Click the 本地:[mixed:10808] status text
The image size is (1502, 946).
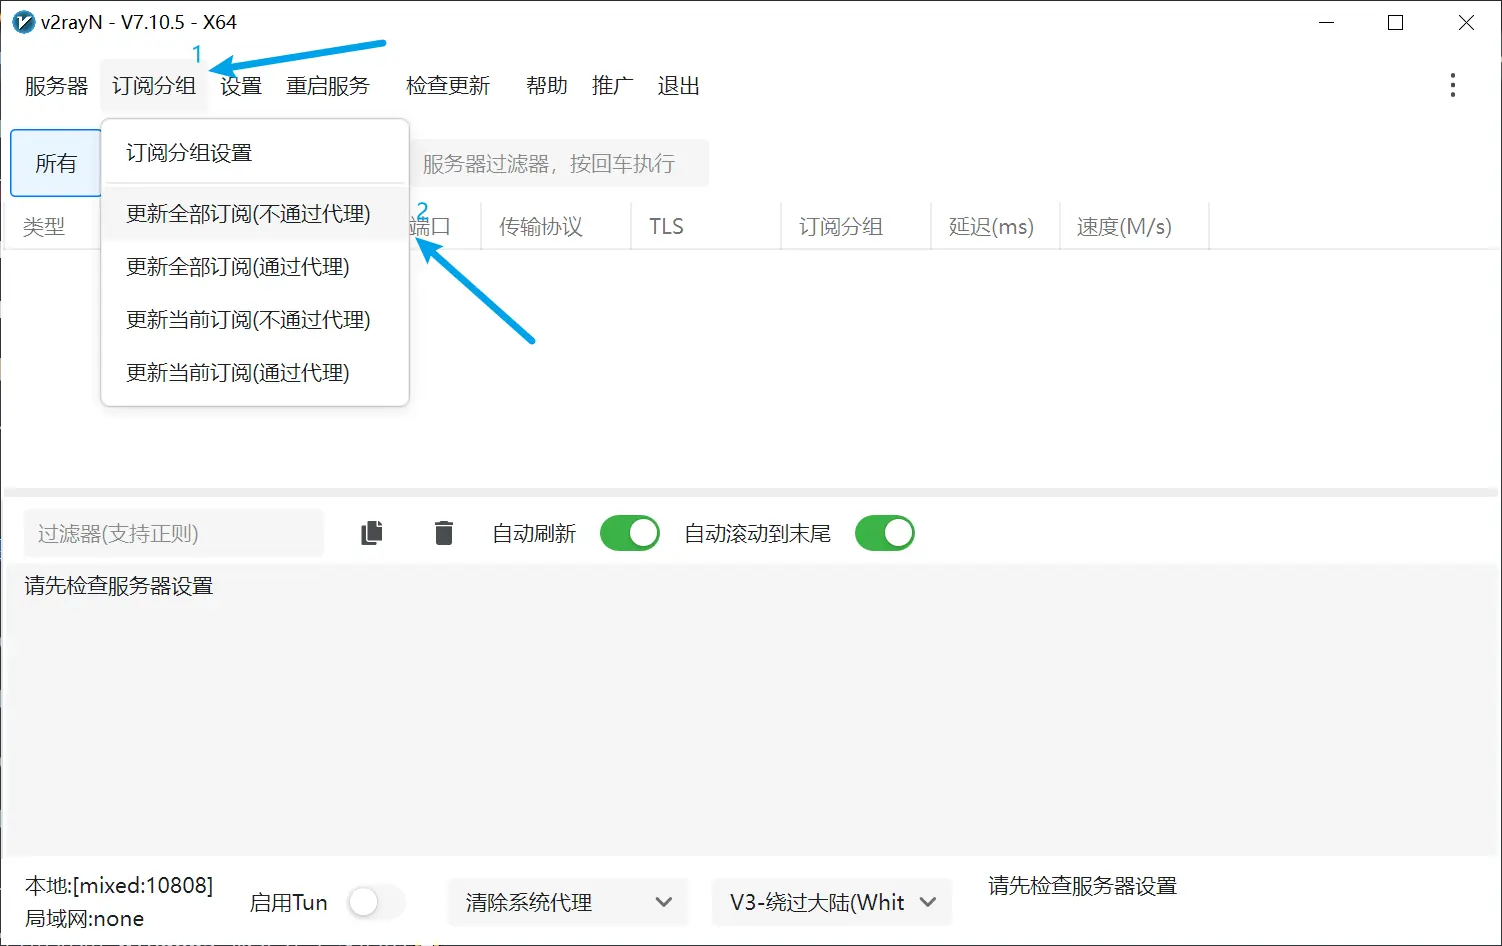pos(119,885)
